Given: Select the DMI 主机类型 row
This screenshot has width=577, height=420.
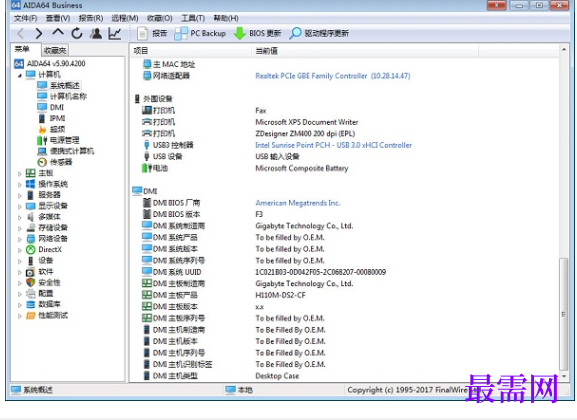Looking at the screenshot, I should pyautogui.click(x=344, y=376).
